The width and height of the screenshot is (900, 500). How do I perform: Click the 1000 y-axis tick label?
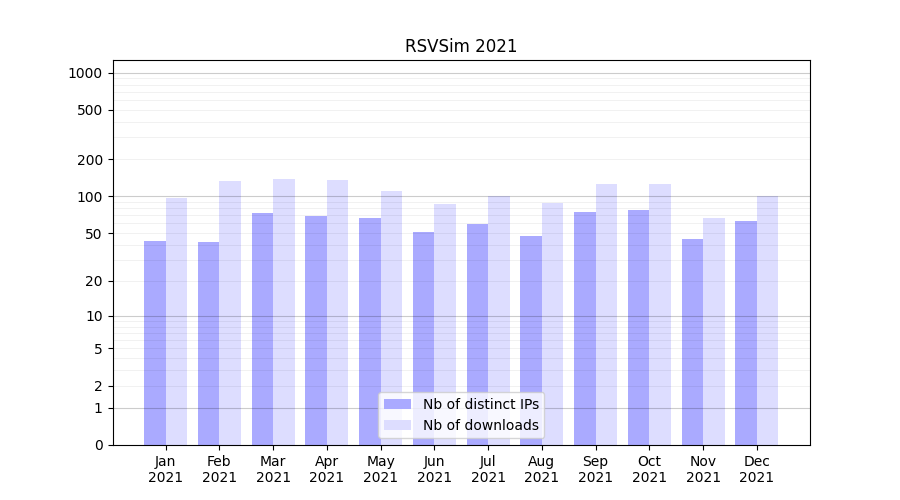[x=85, y=73]
